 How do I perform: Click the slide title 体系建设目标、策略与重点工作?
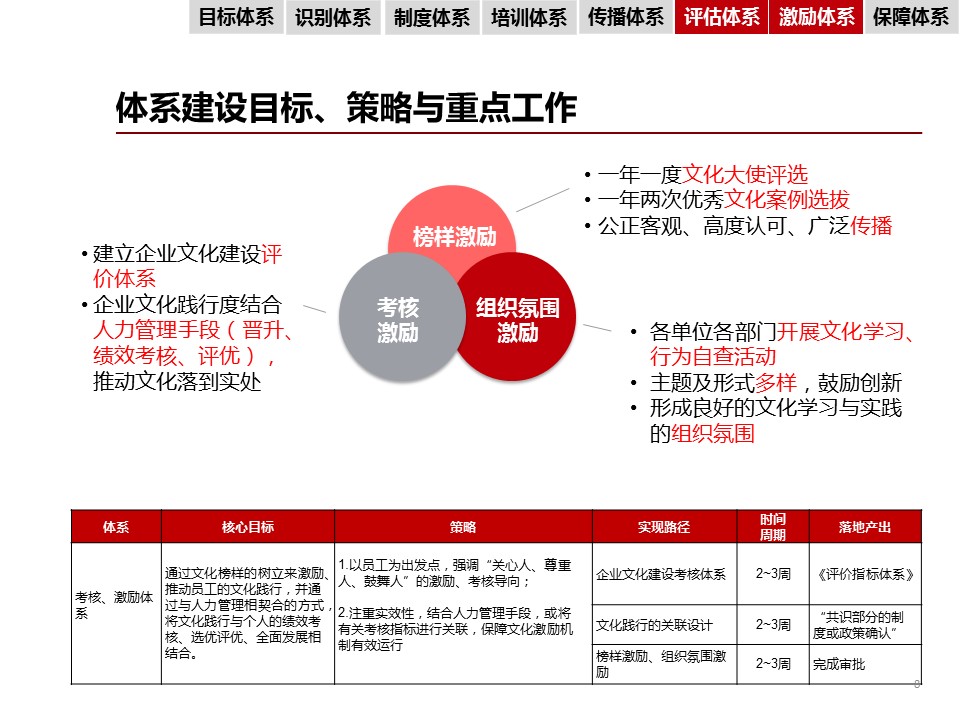(346, 108)
